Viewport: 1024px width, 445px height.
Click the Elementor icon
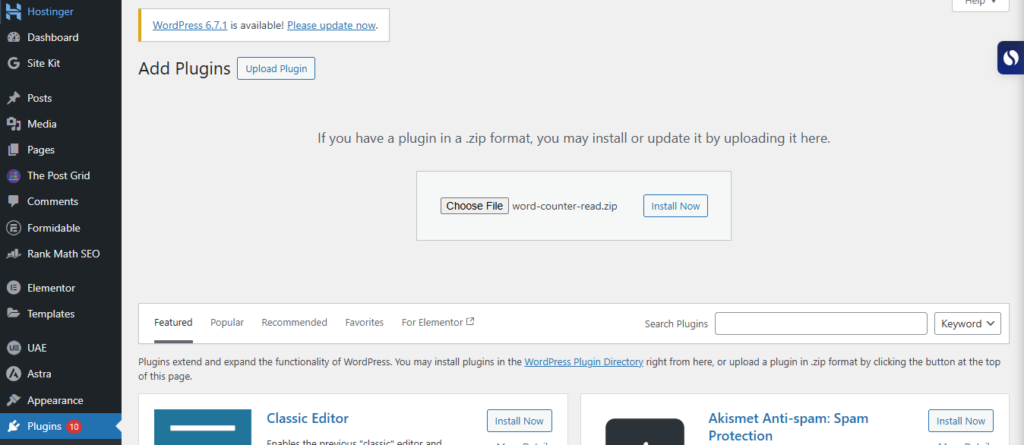[13, 288]
